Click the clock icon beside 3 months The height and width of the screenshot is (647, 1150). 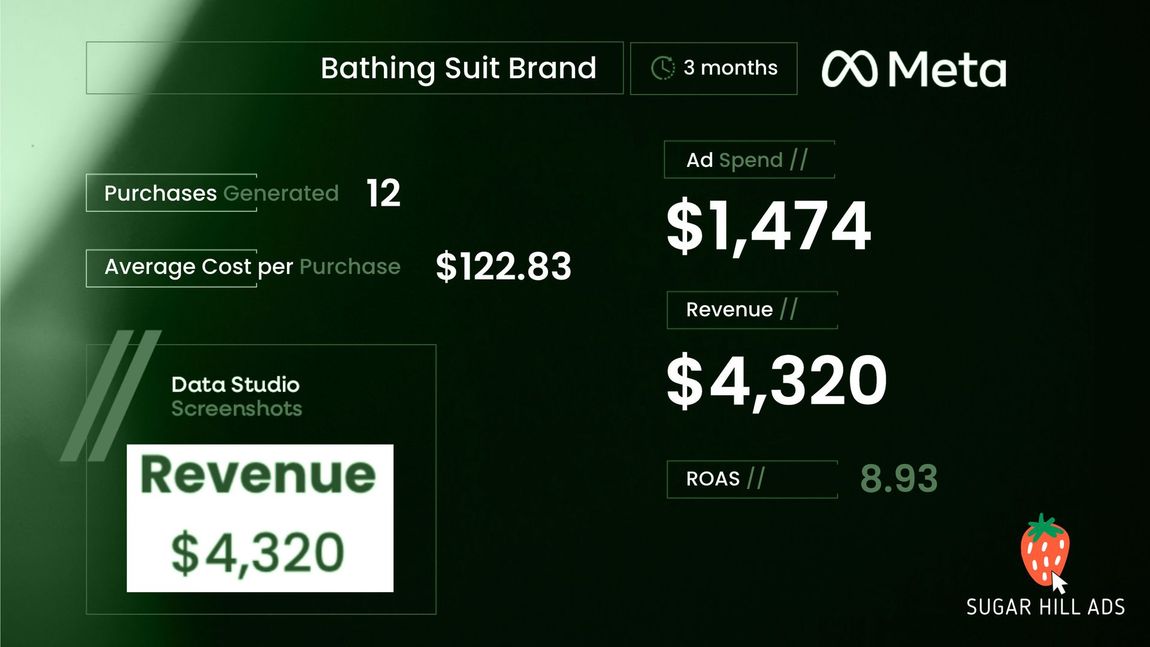663,67
